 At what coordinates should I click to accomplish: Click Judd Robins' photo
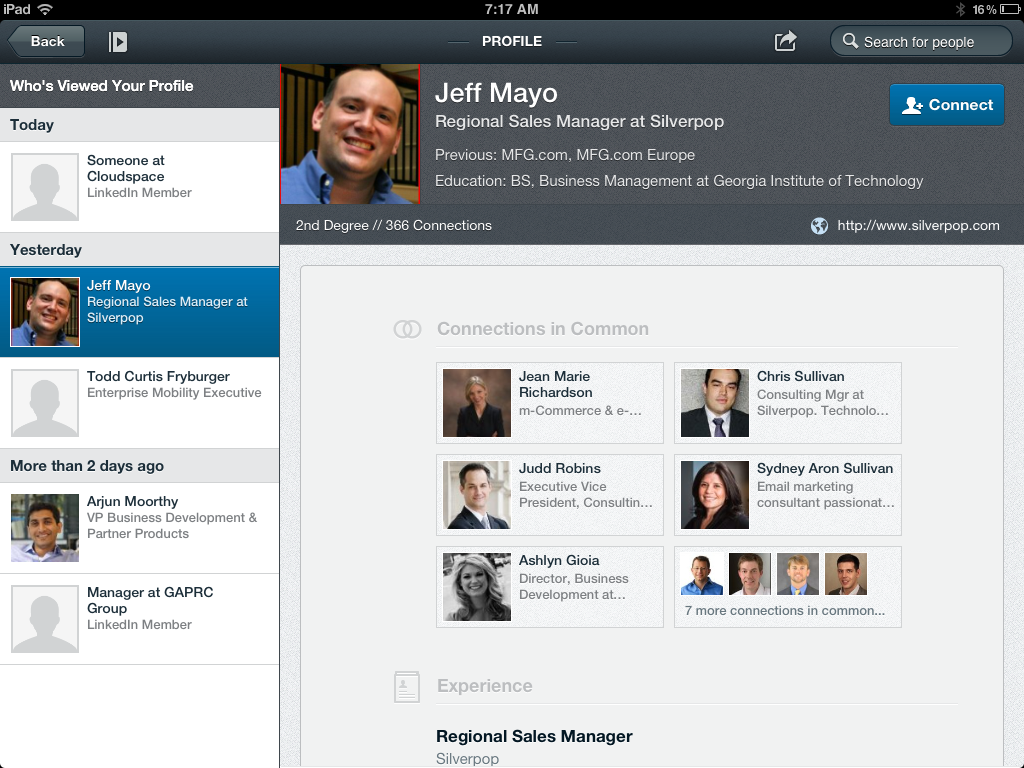coord(477,495)
